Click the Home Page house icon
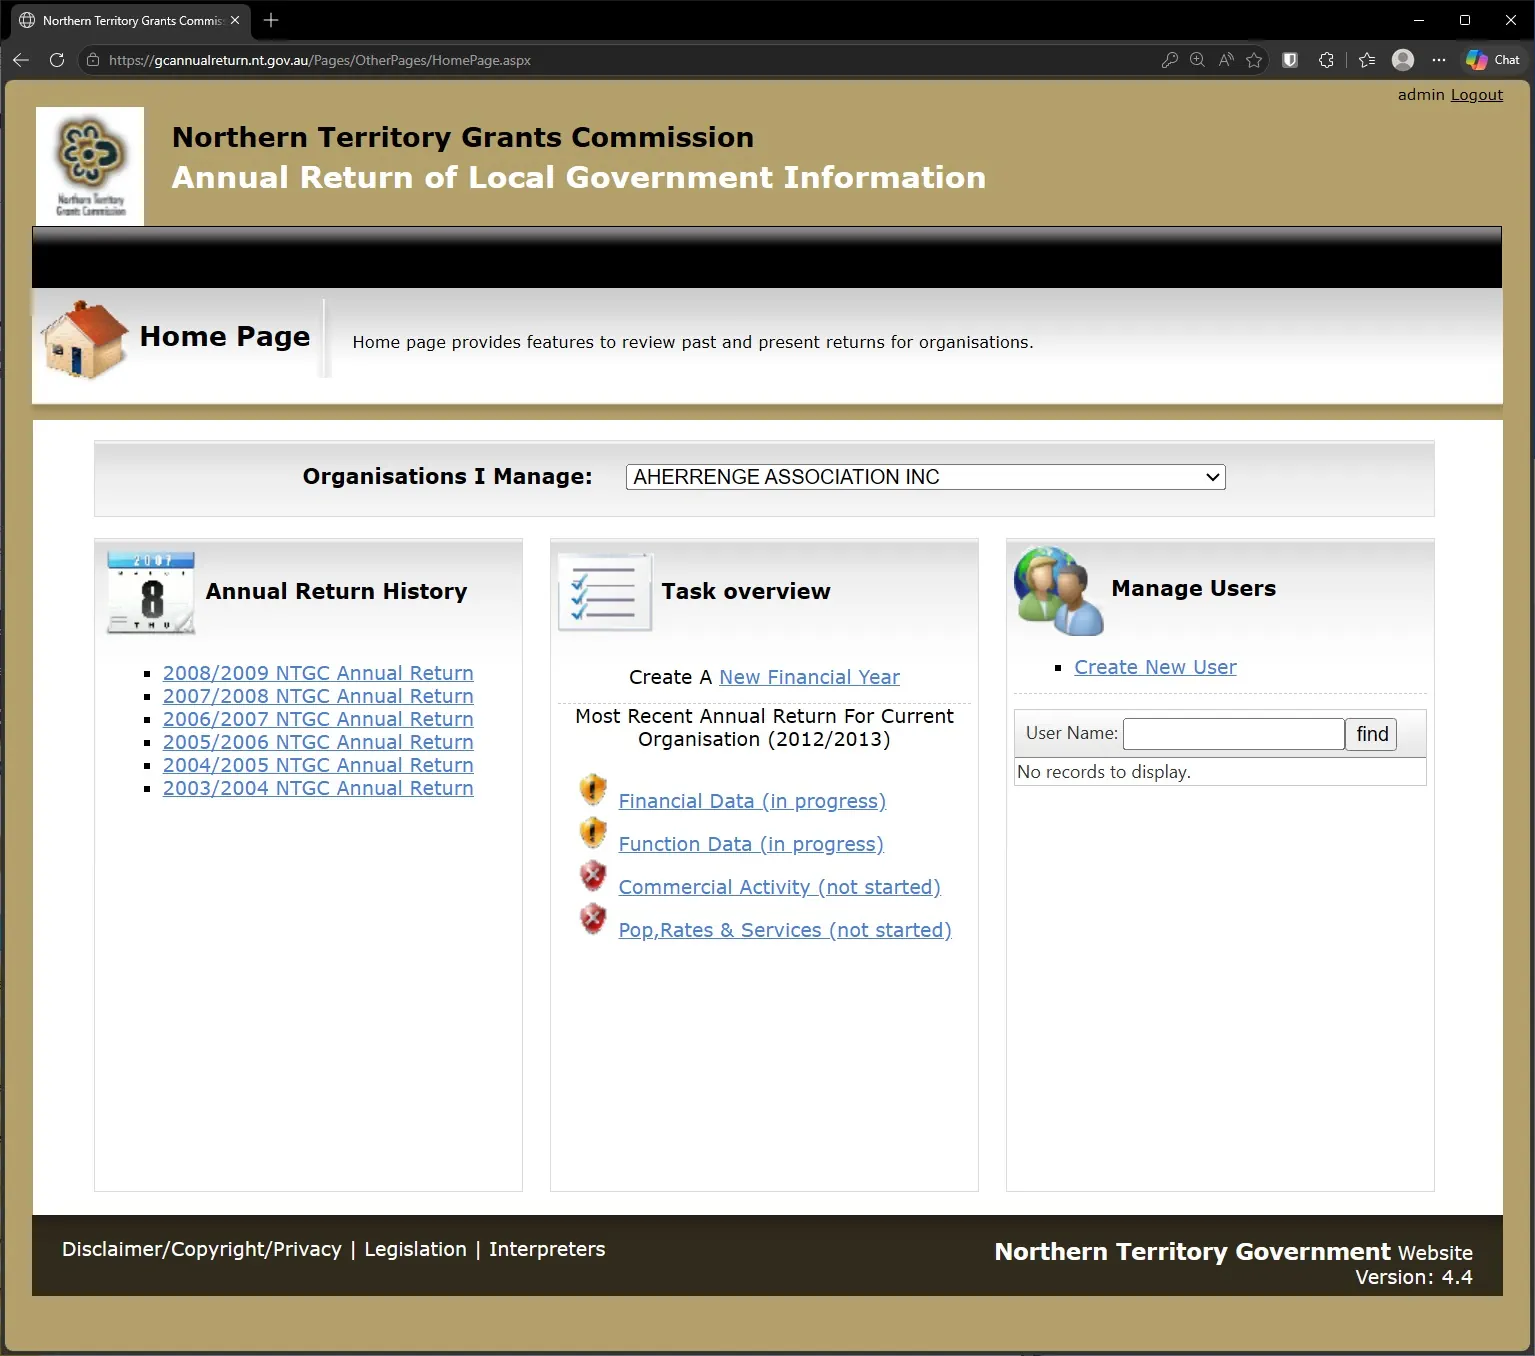 click(x=86, y=340)
